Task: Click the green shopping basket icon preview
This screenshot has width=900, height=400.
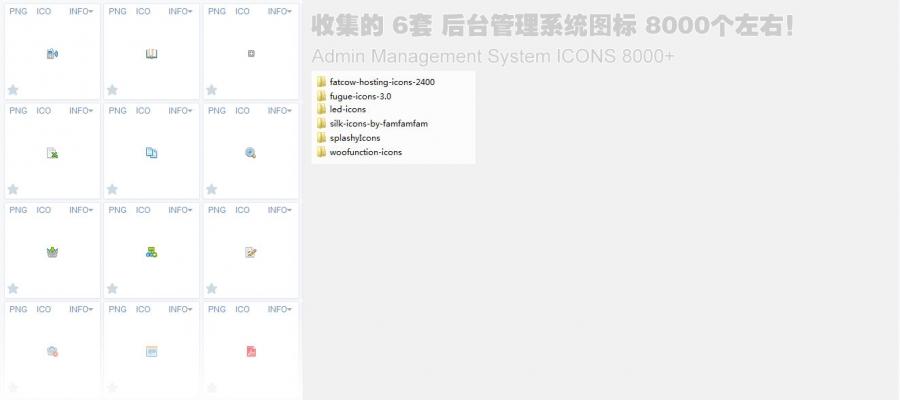Action: click(x=52, y=252)
